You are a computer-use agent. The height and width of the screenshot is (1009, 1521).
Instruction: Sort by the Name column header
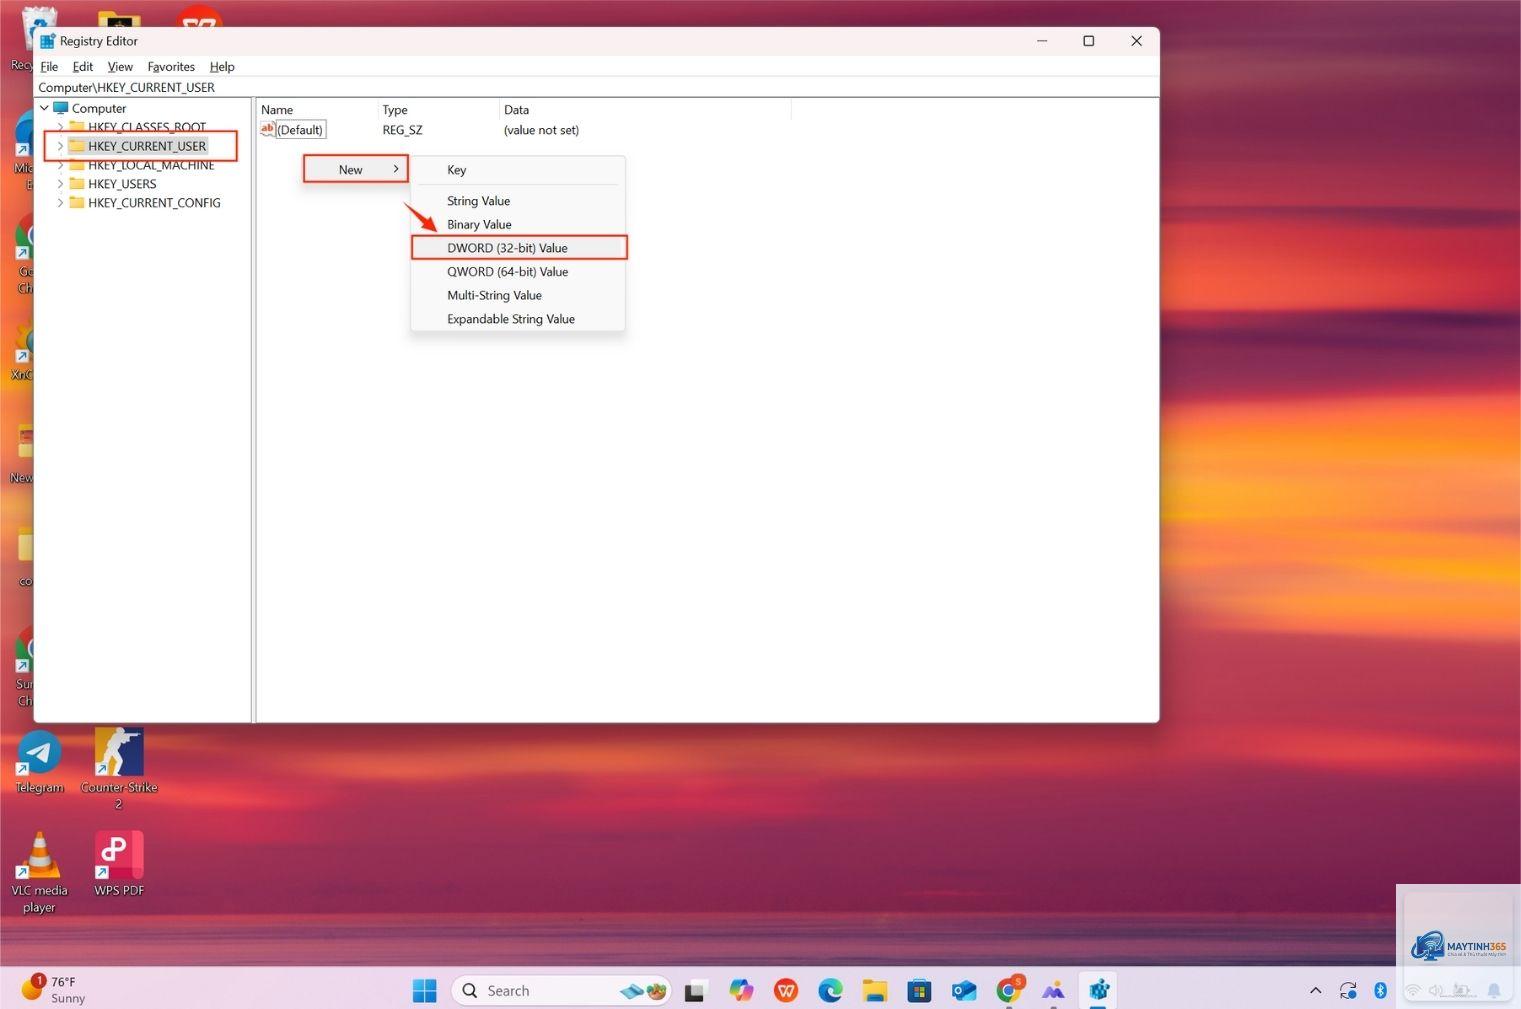[x=317, y=110]
